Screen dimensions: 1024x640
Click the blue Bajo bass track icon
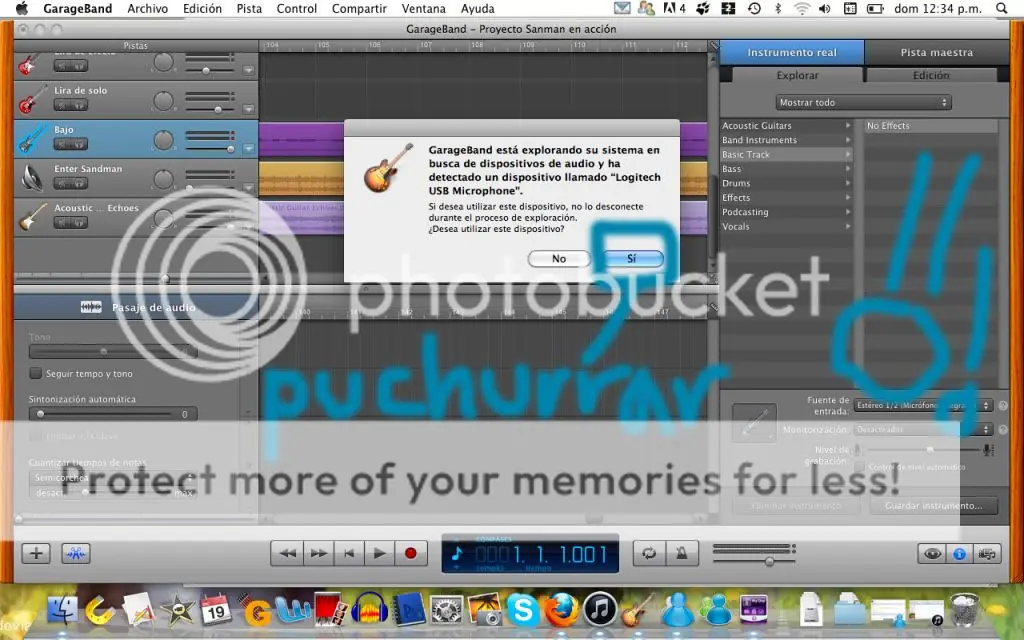[31, 138]
